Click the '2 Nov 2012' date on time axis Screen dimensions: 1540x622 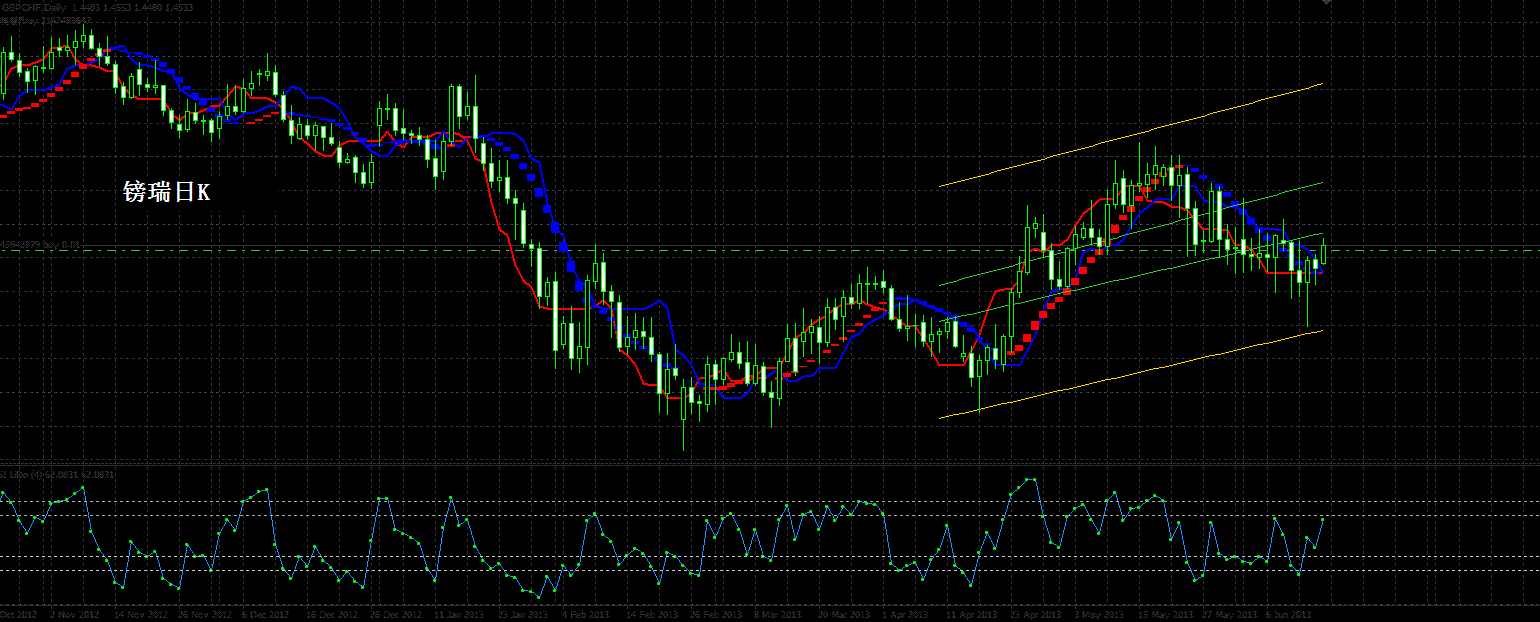click(x=74, y=615)
